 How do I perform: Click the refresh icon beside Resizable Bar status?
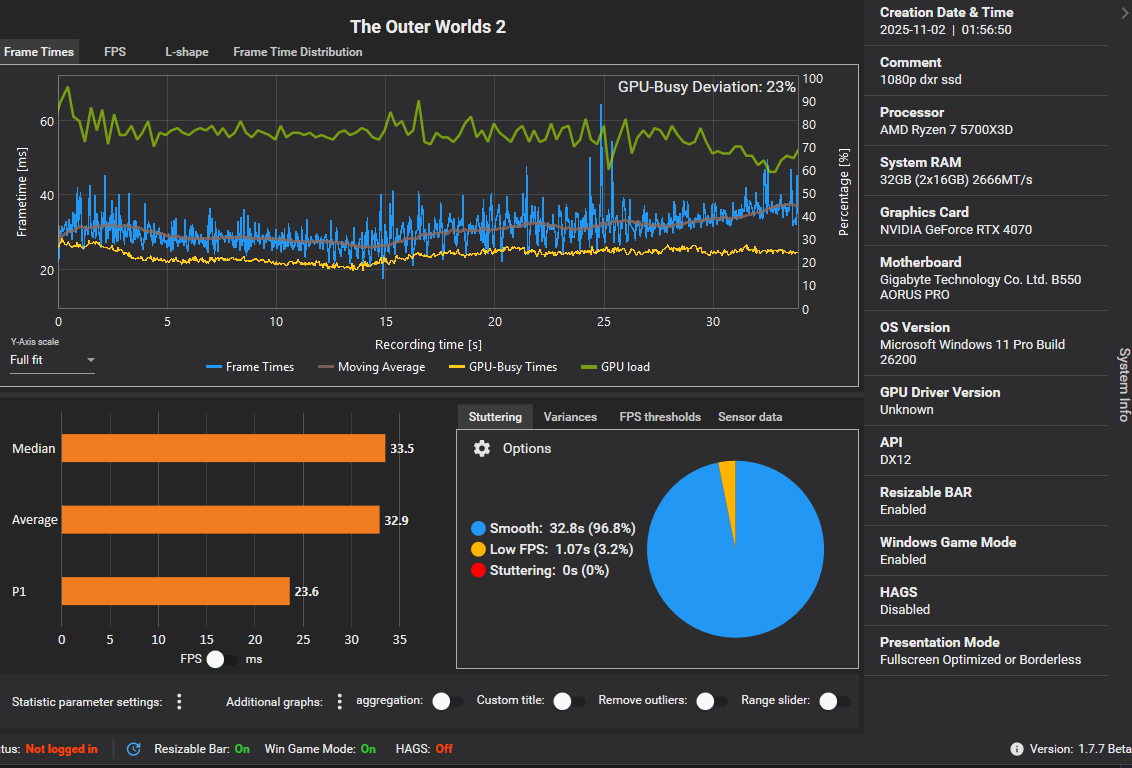pyautogui.click(x=134, y=749)
